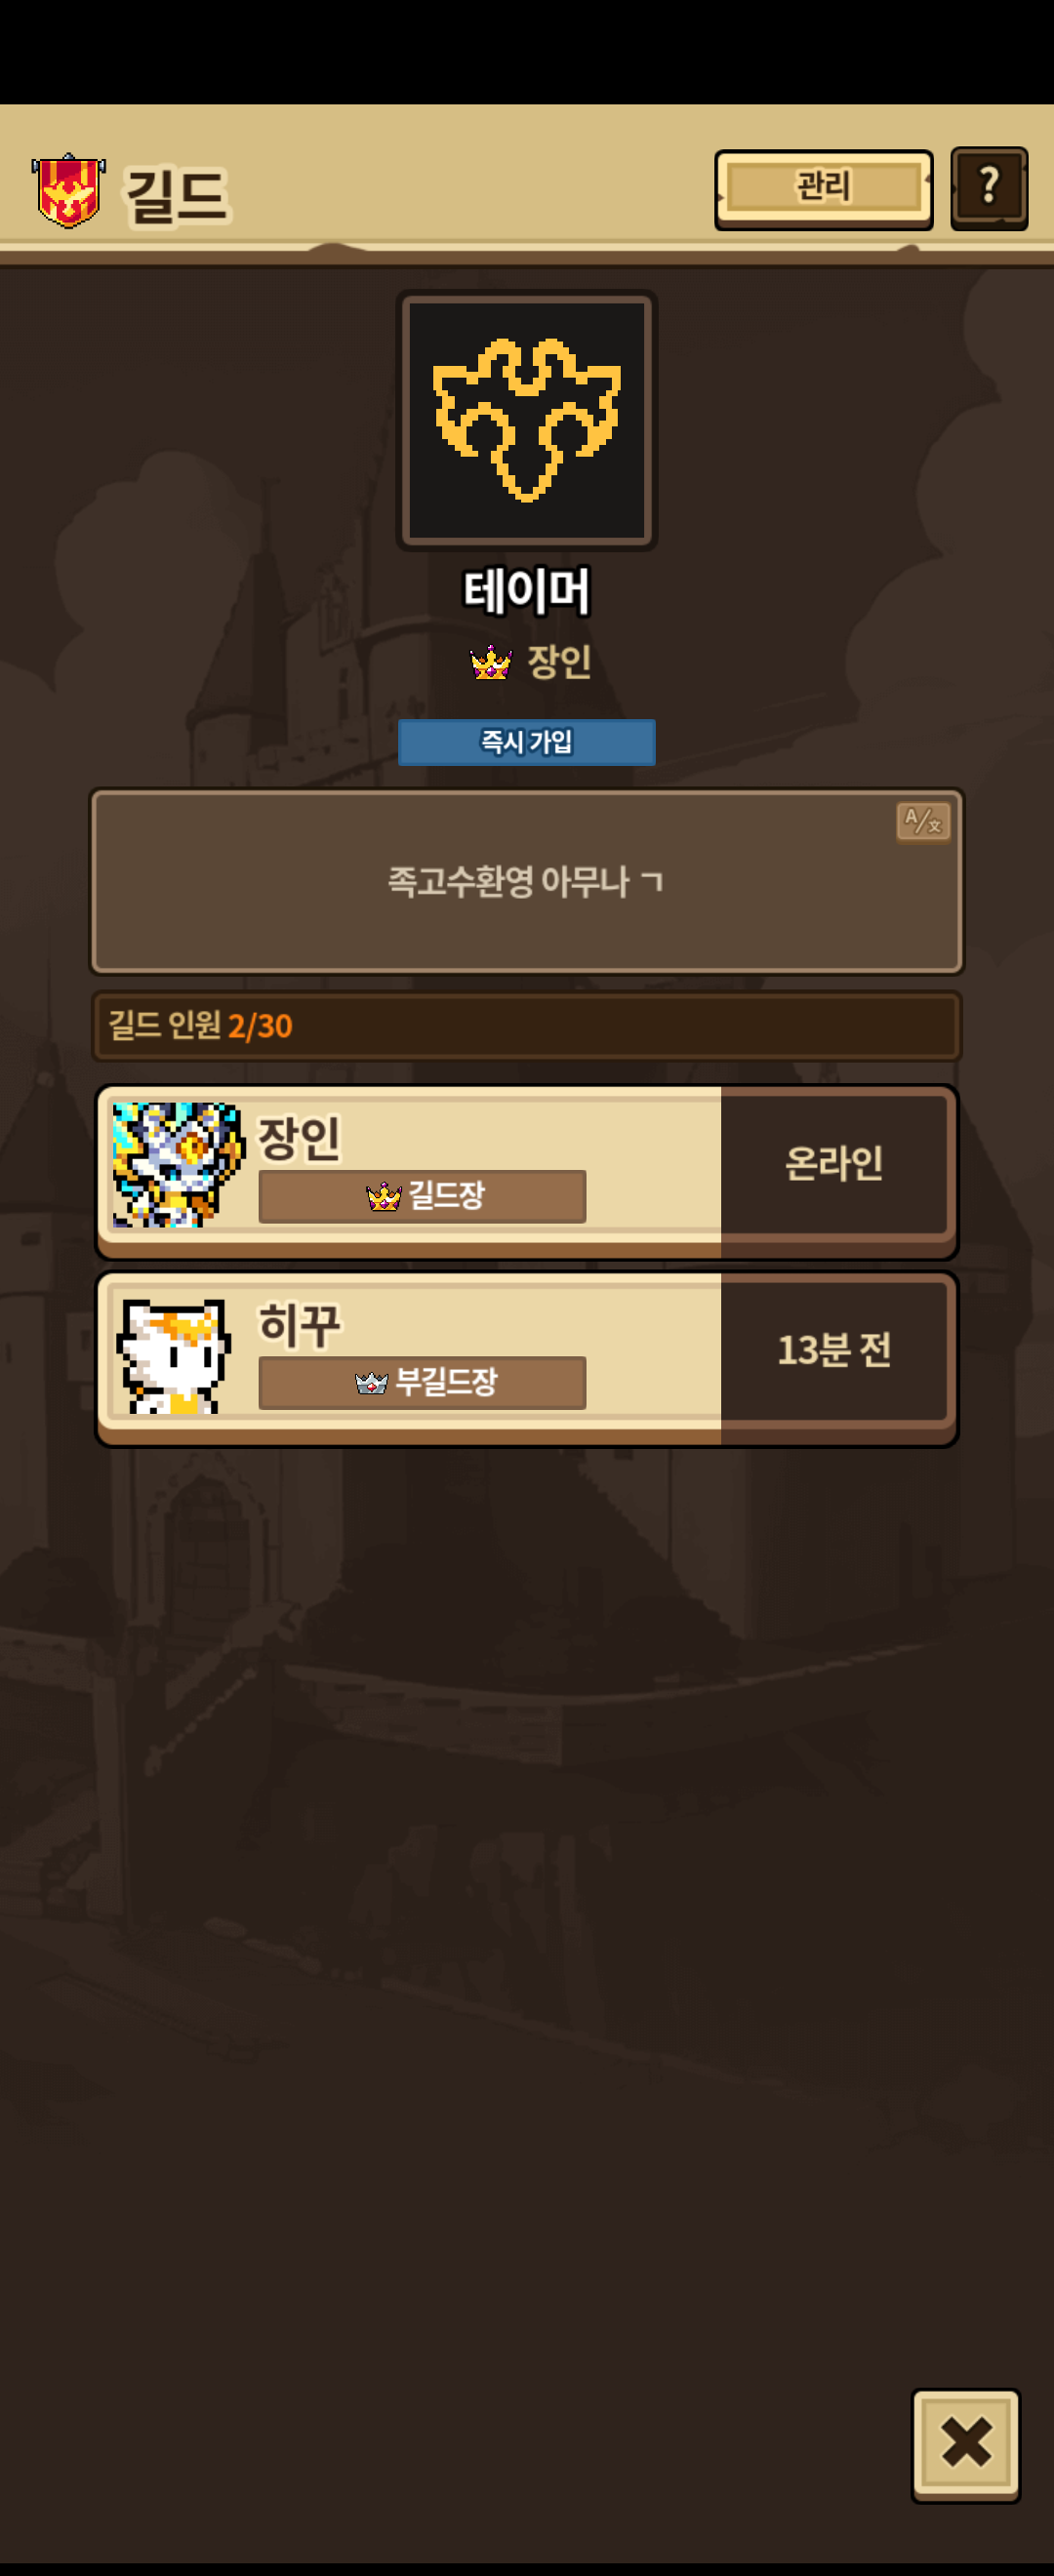The image size is (1054, 2576).
Task: Tap the red guild banner icon
Action: tap(68, 190)
